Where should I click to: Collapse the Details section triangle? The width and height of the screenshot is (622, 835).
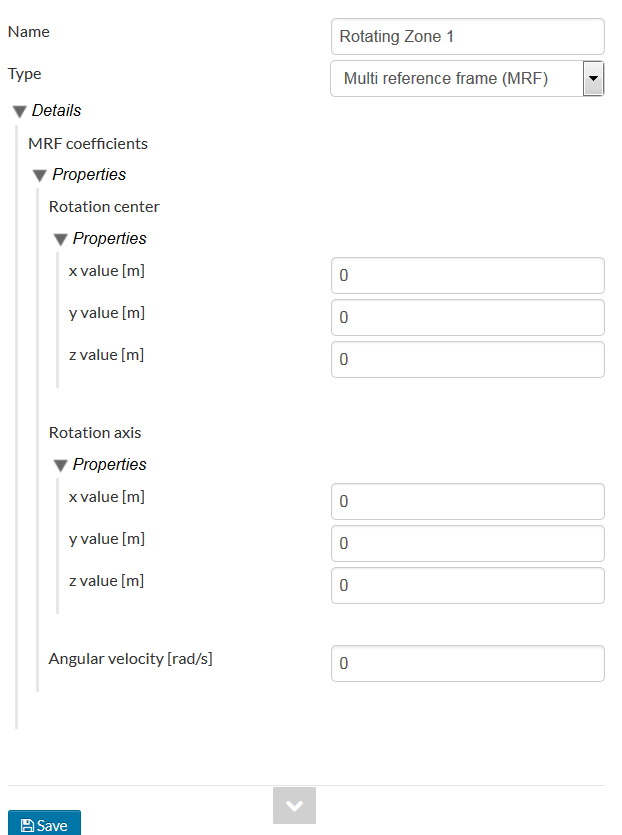click(19, 111)
